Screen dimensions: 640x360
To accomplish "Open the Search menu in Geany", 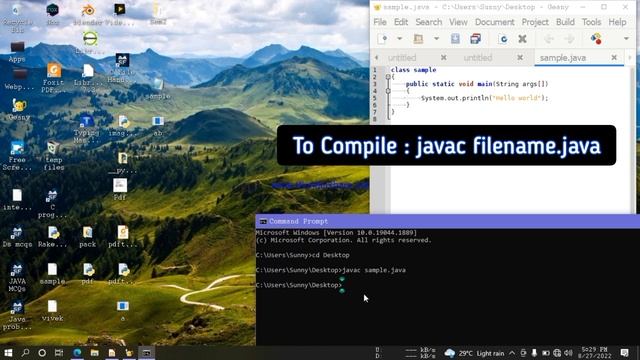I will (x=429, y=22).
